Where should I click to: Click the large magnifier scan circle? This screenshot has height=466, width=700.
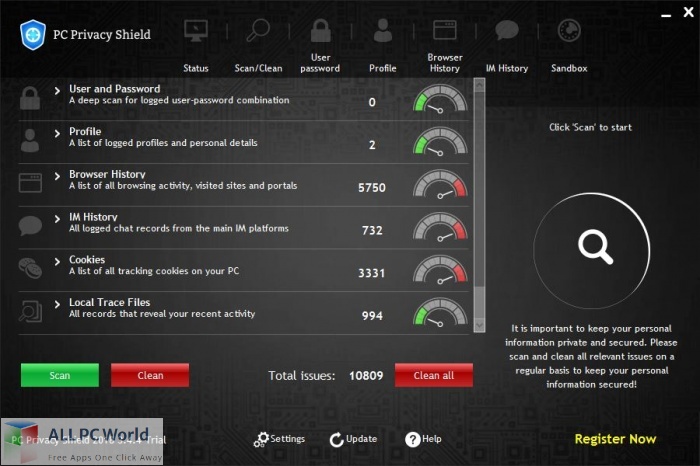(592, 250)
